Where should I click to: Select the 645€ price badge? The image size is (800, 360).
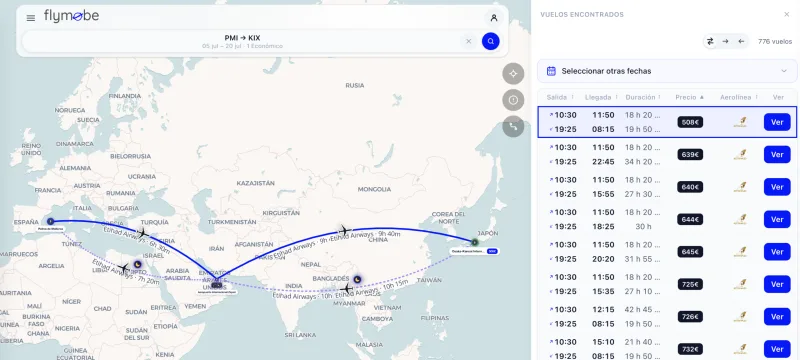(x=690, y=252)
